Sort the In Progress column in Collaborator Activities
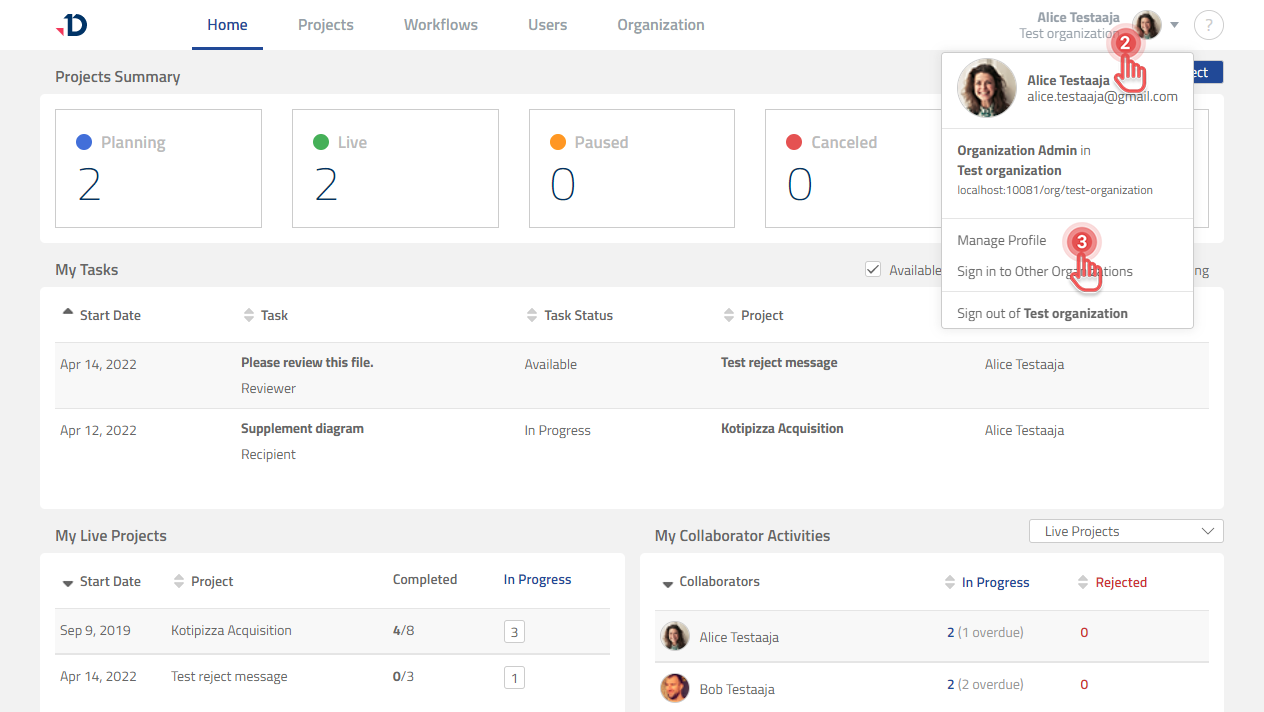This screenshot has width=1264, height=712. point(950,582)
